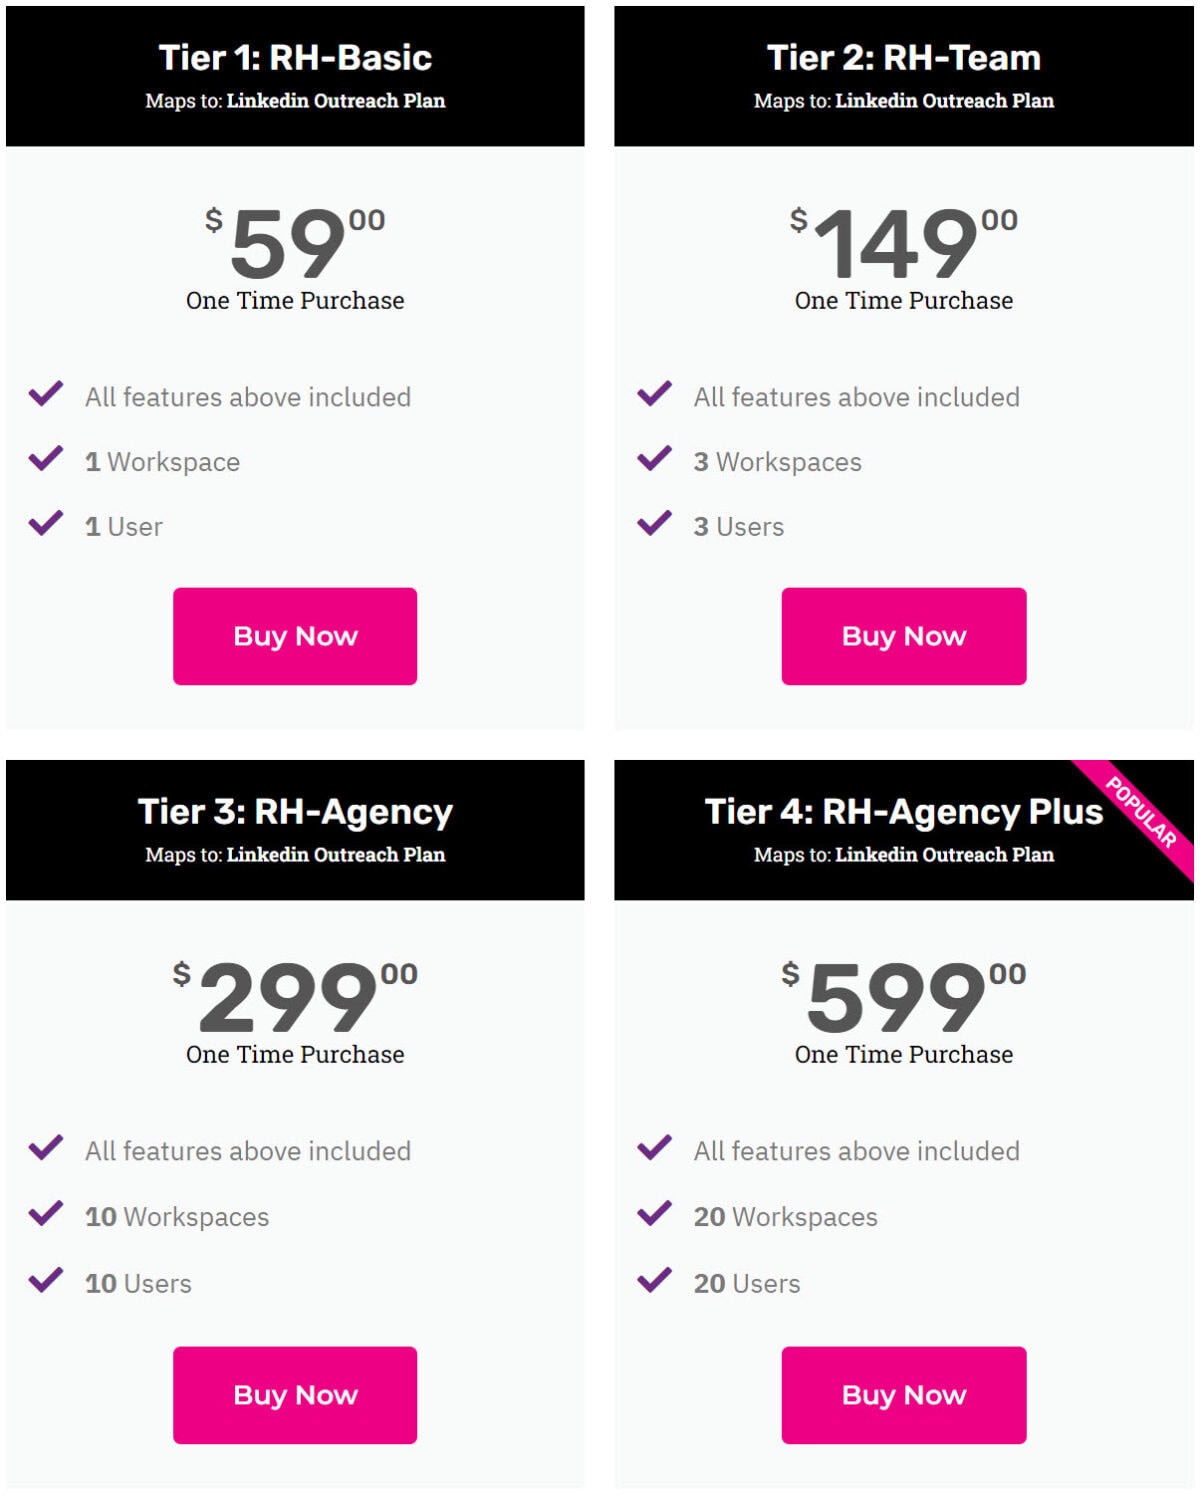The image size is (1200, 1496).
Task: Click the checkmark beside 3 Users
Action: coord(655,524)
